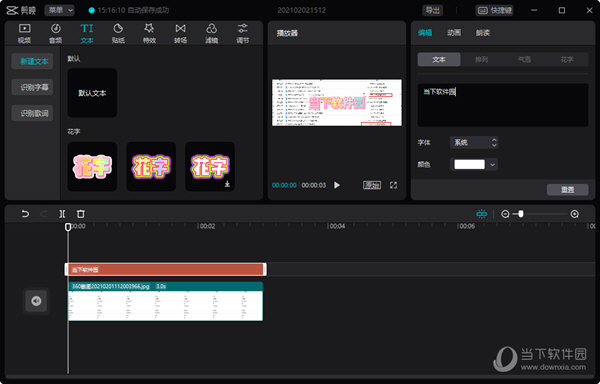
Task: Click the playhead marker at 00:00
Action: (x=68, y=227)
